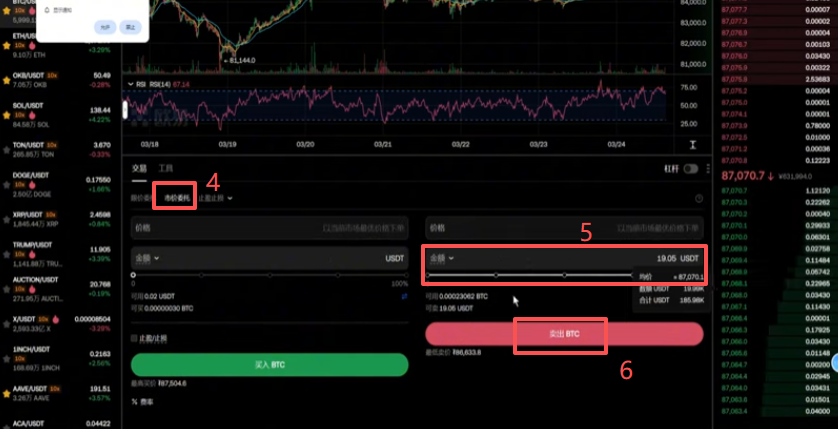
Task: Collapse the RSI indicator chevron
Action: coord(130,84)
